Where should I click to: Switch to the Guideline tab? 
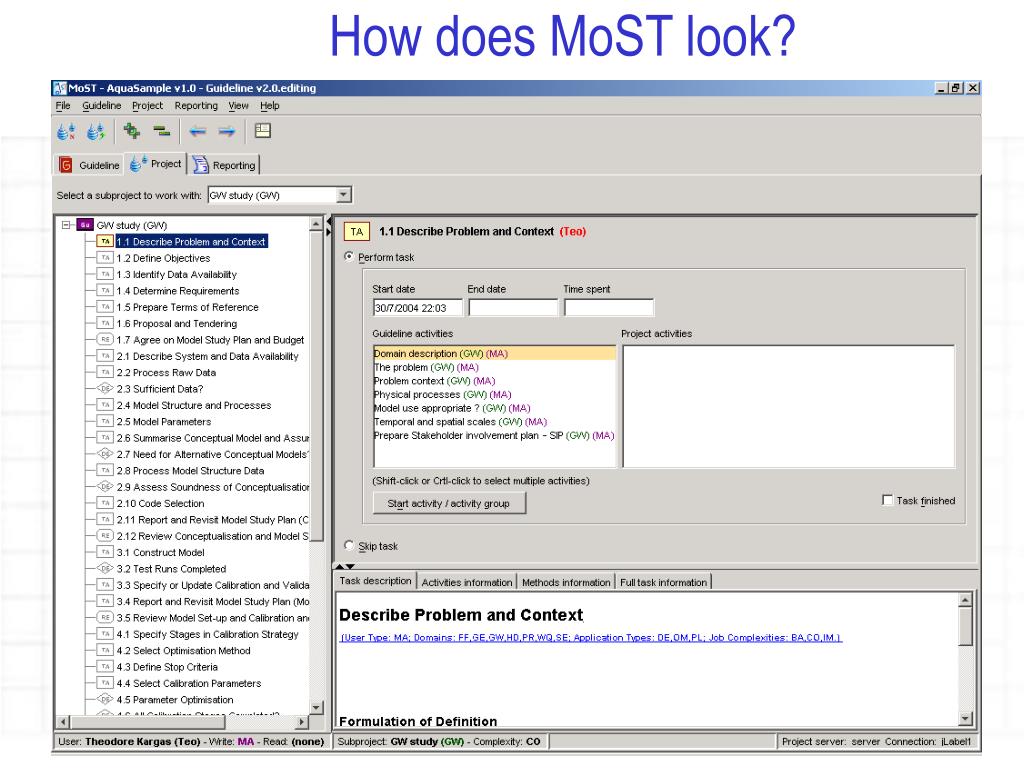click(89, 165)
